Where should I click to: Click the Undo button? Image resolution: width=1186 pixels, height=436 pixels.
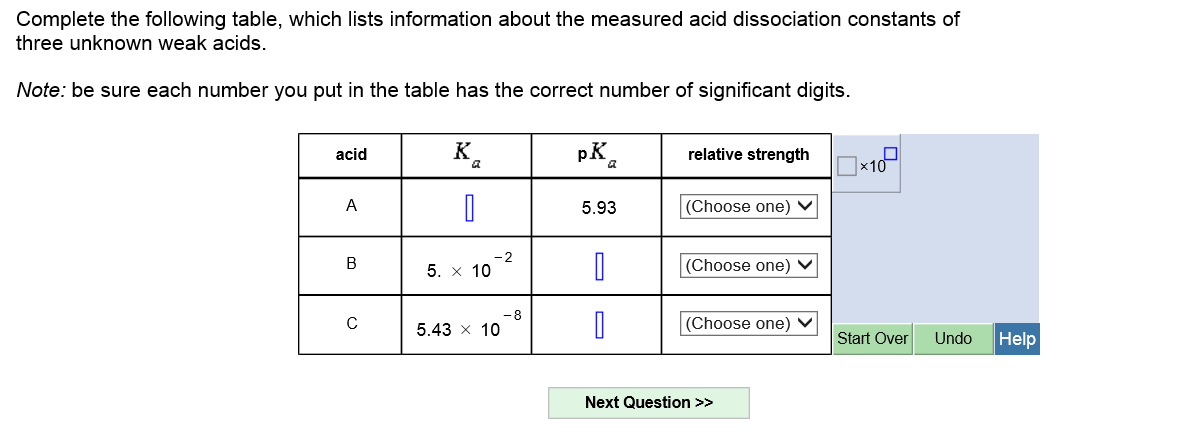952,339
